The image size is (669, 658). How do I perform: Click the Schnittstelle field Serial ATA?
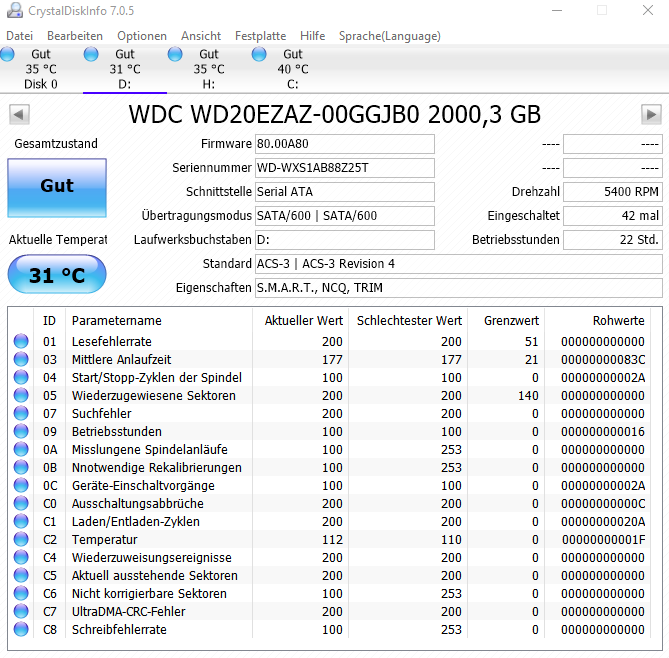pos(345,192)
